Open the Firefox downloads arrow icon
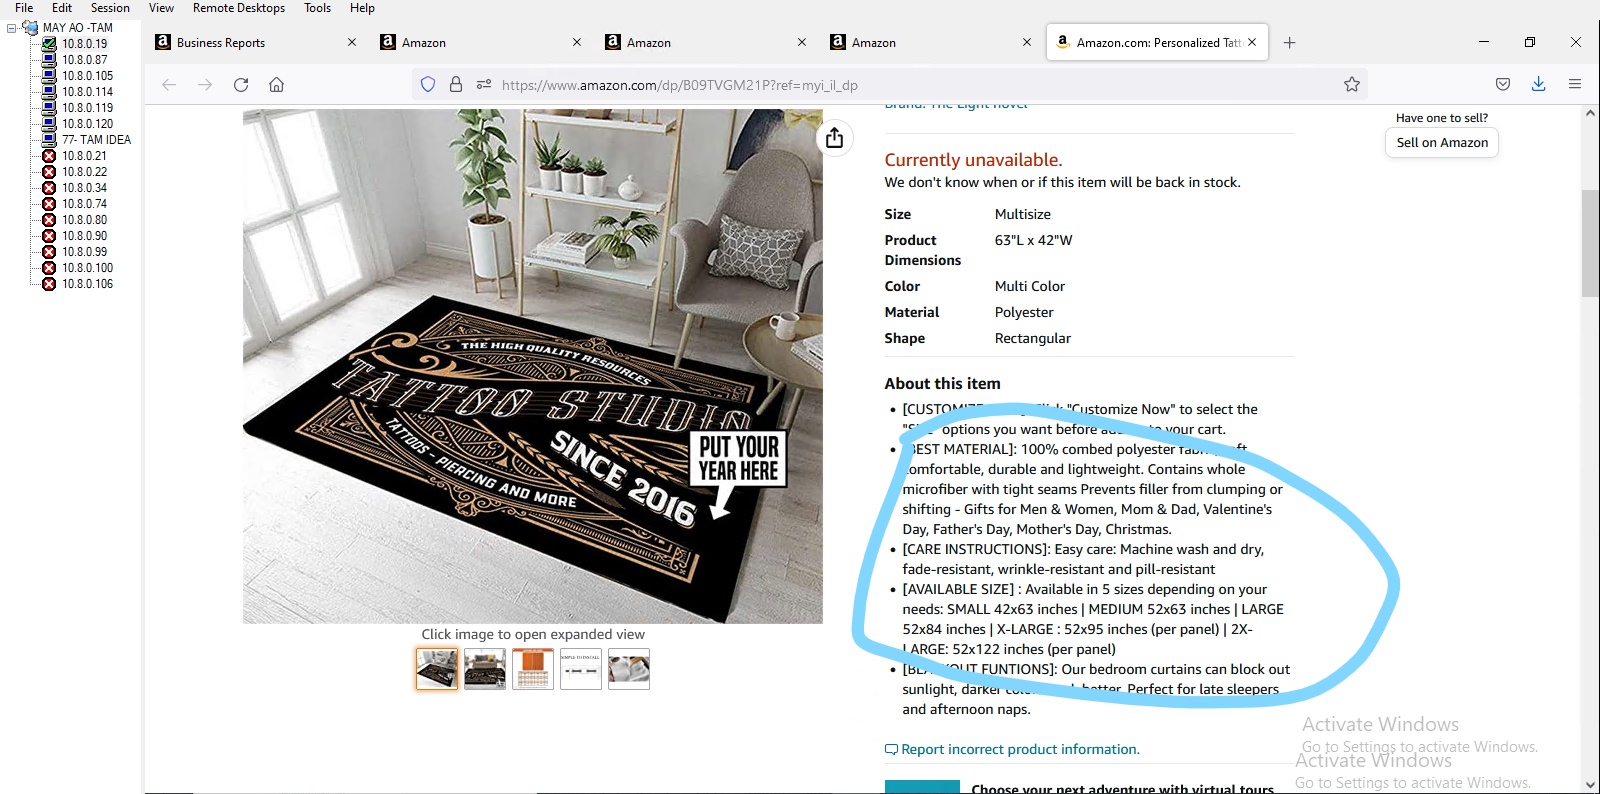Viewport: 1600px width, 794px height. click(x=1538, y=84)
